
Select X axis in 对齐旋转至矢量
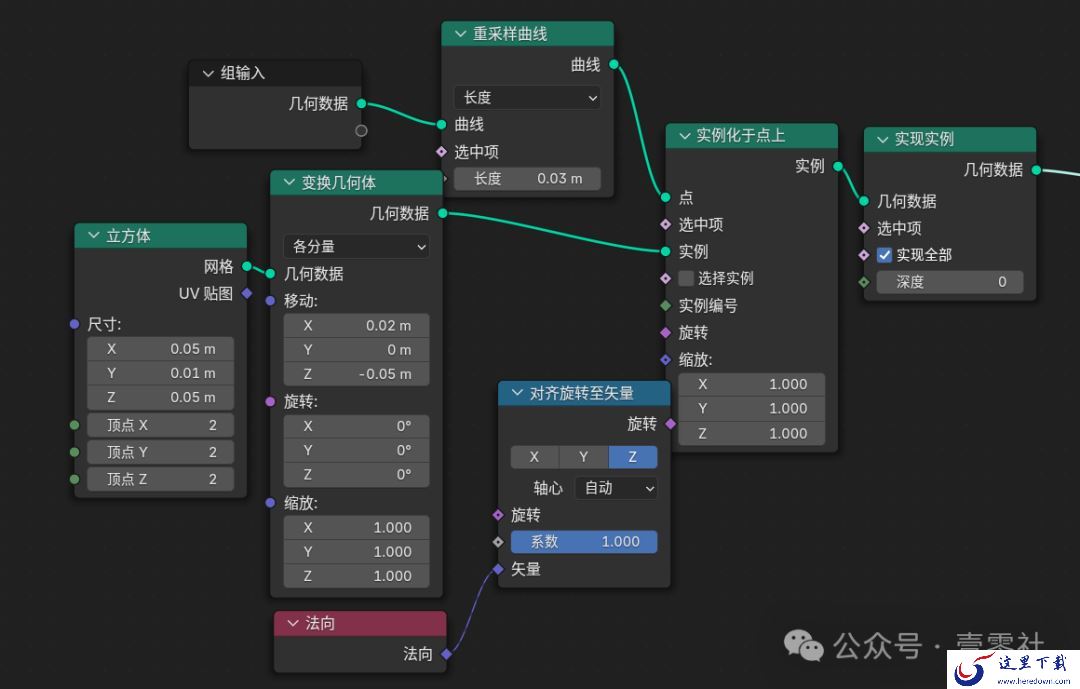534,457
